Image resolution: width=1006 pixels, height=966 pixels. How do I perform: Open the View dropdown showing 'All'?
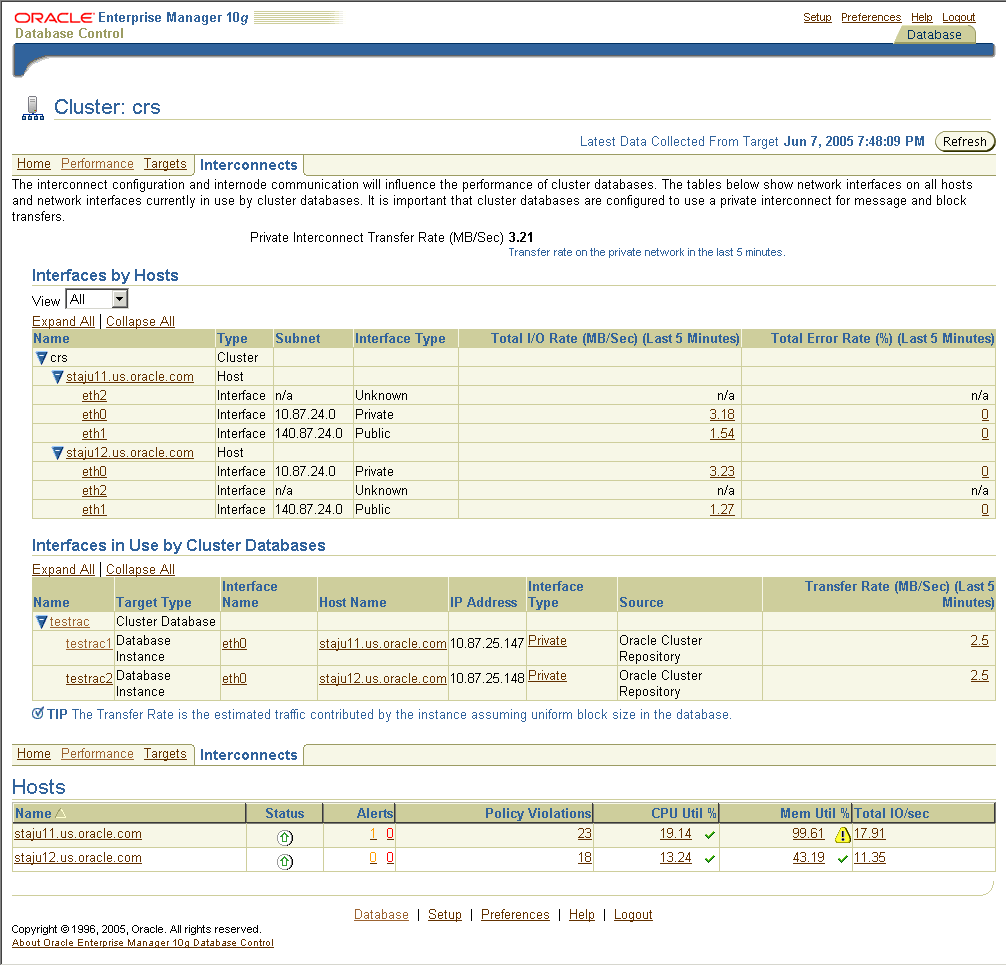pos(96,298)
